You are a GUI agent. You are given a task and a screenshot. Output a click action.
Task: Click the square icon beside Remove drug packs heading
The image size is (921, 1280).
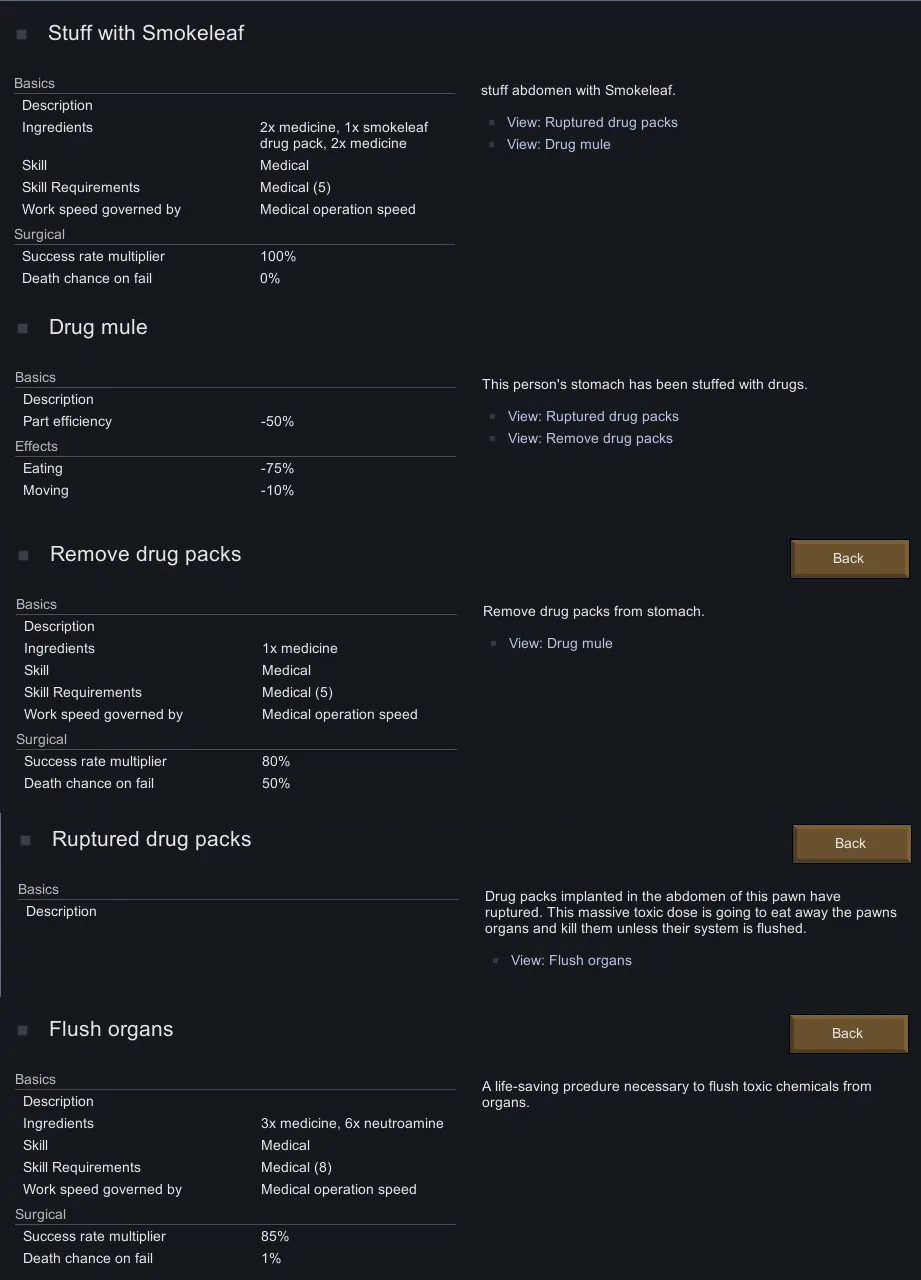coord(24,555)
